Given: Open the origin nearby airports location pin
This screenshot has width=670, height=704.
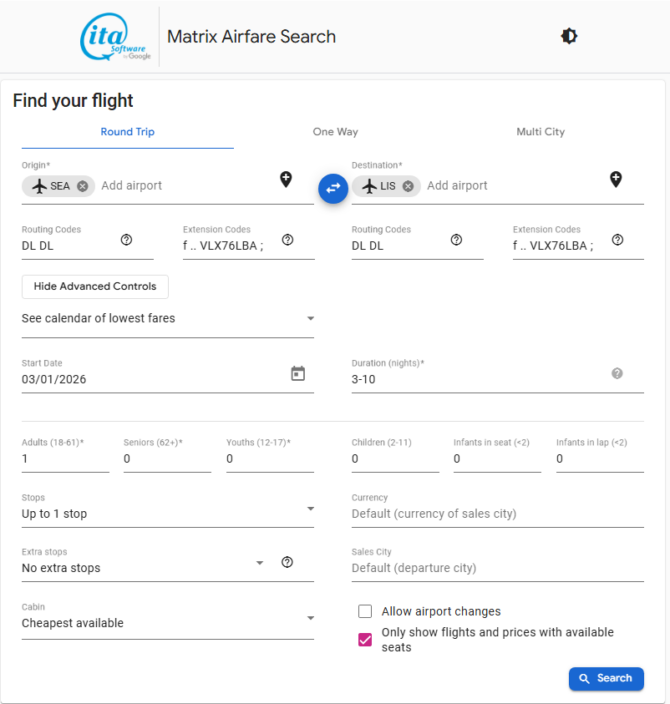Looking at the screenshot, I should click(x=286, y=179).
